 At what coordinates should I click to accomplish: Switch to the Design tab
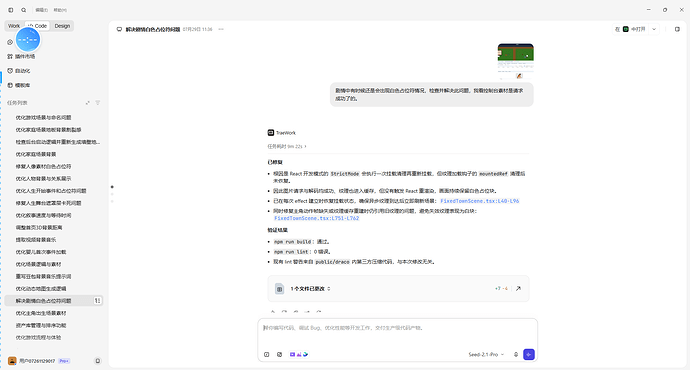pyautogui.click(x=62, y=26)
